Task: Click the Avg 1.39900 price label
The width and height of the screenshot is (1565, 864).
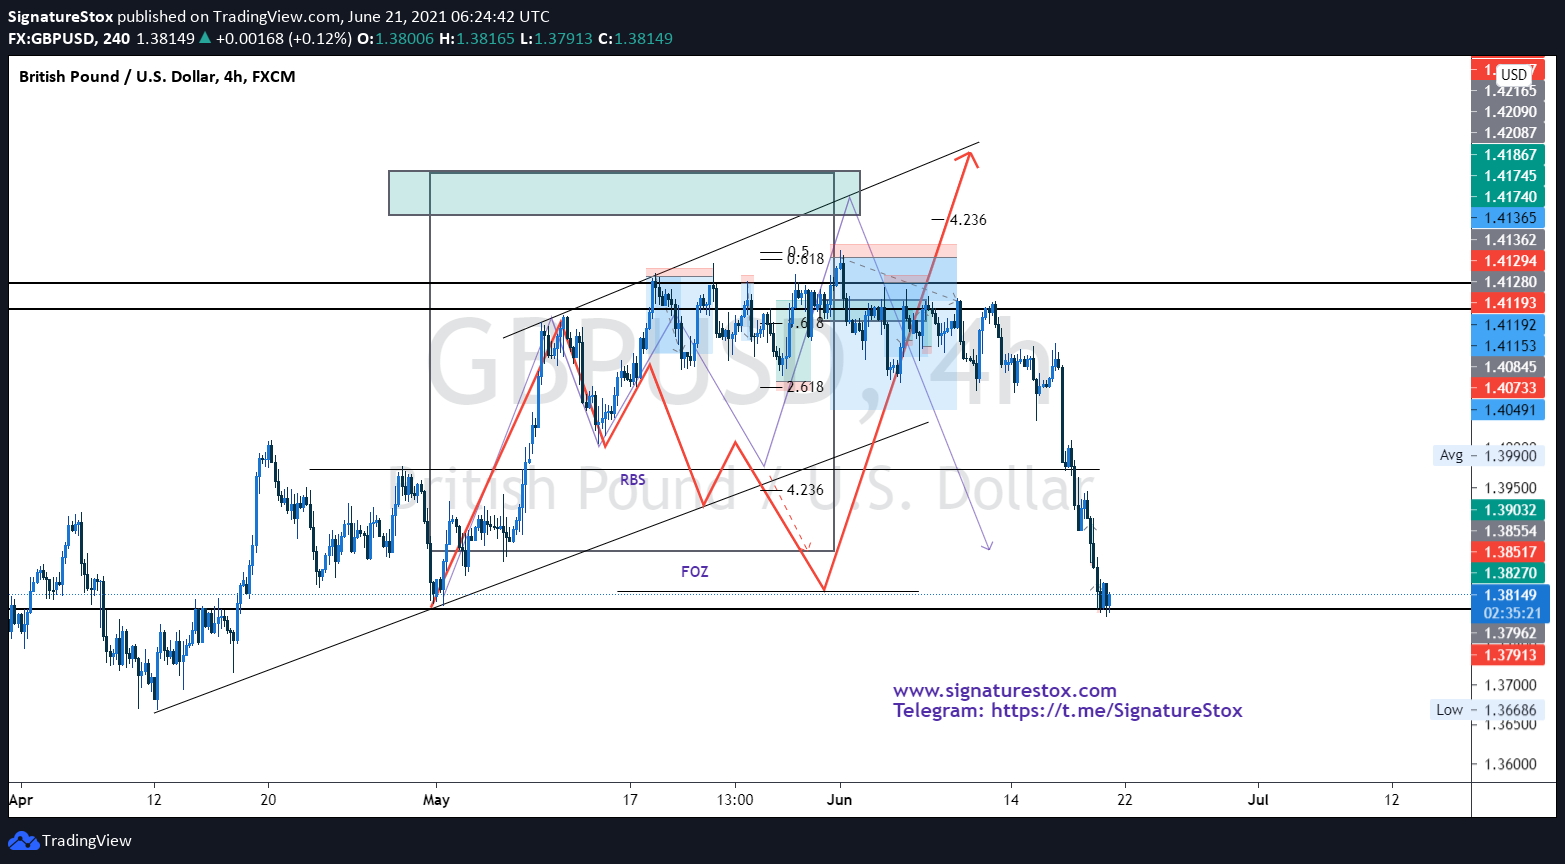Action: tap(1487, 455)
